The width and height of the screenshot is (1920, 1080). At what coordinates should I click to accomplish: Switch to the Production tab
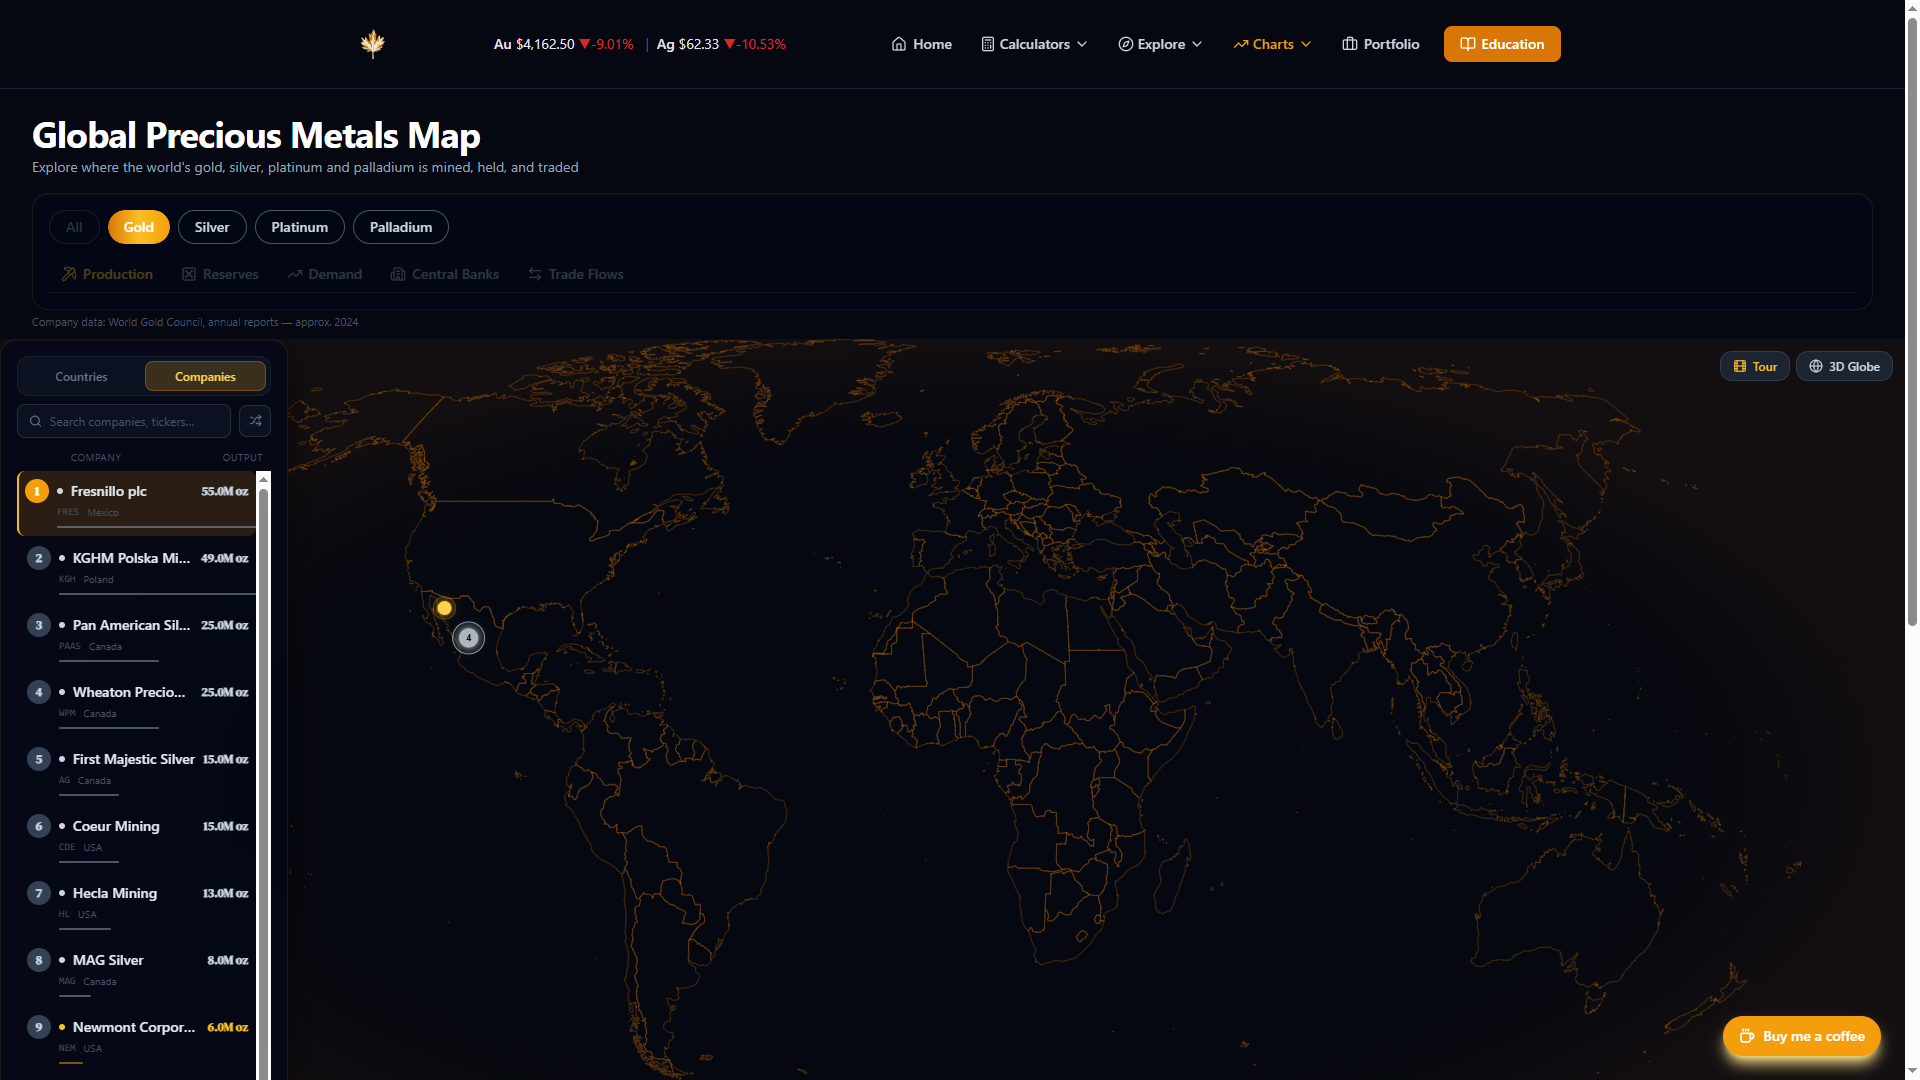107,274
